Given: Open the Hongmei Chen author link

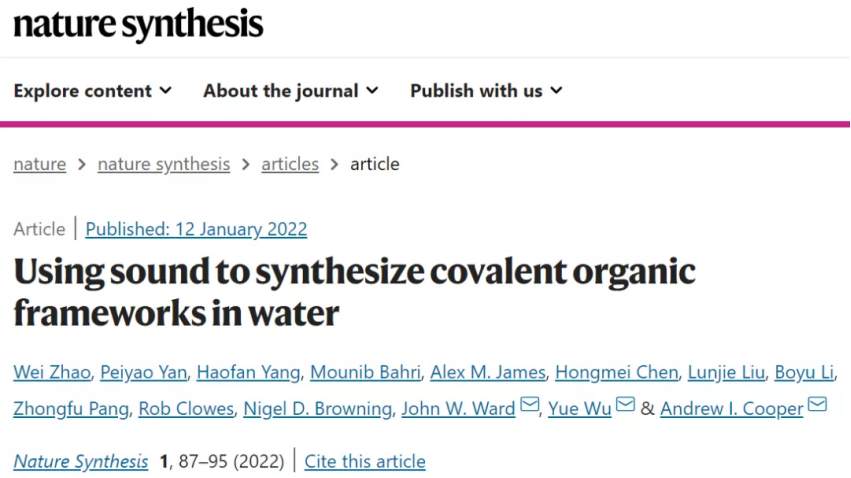Looking at the screenshot, I should click(617, 372).
